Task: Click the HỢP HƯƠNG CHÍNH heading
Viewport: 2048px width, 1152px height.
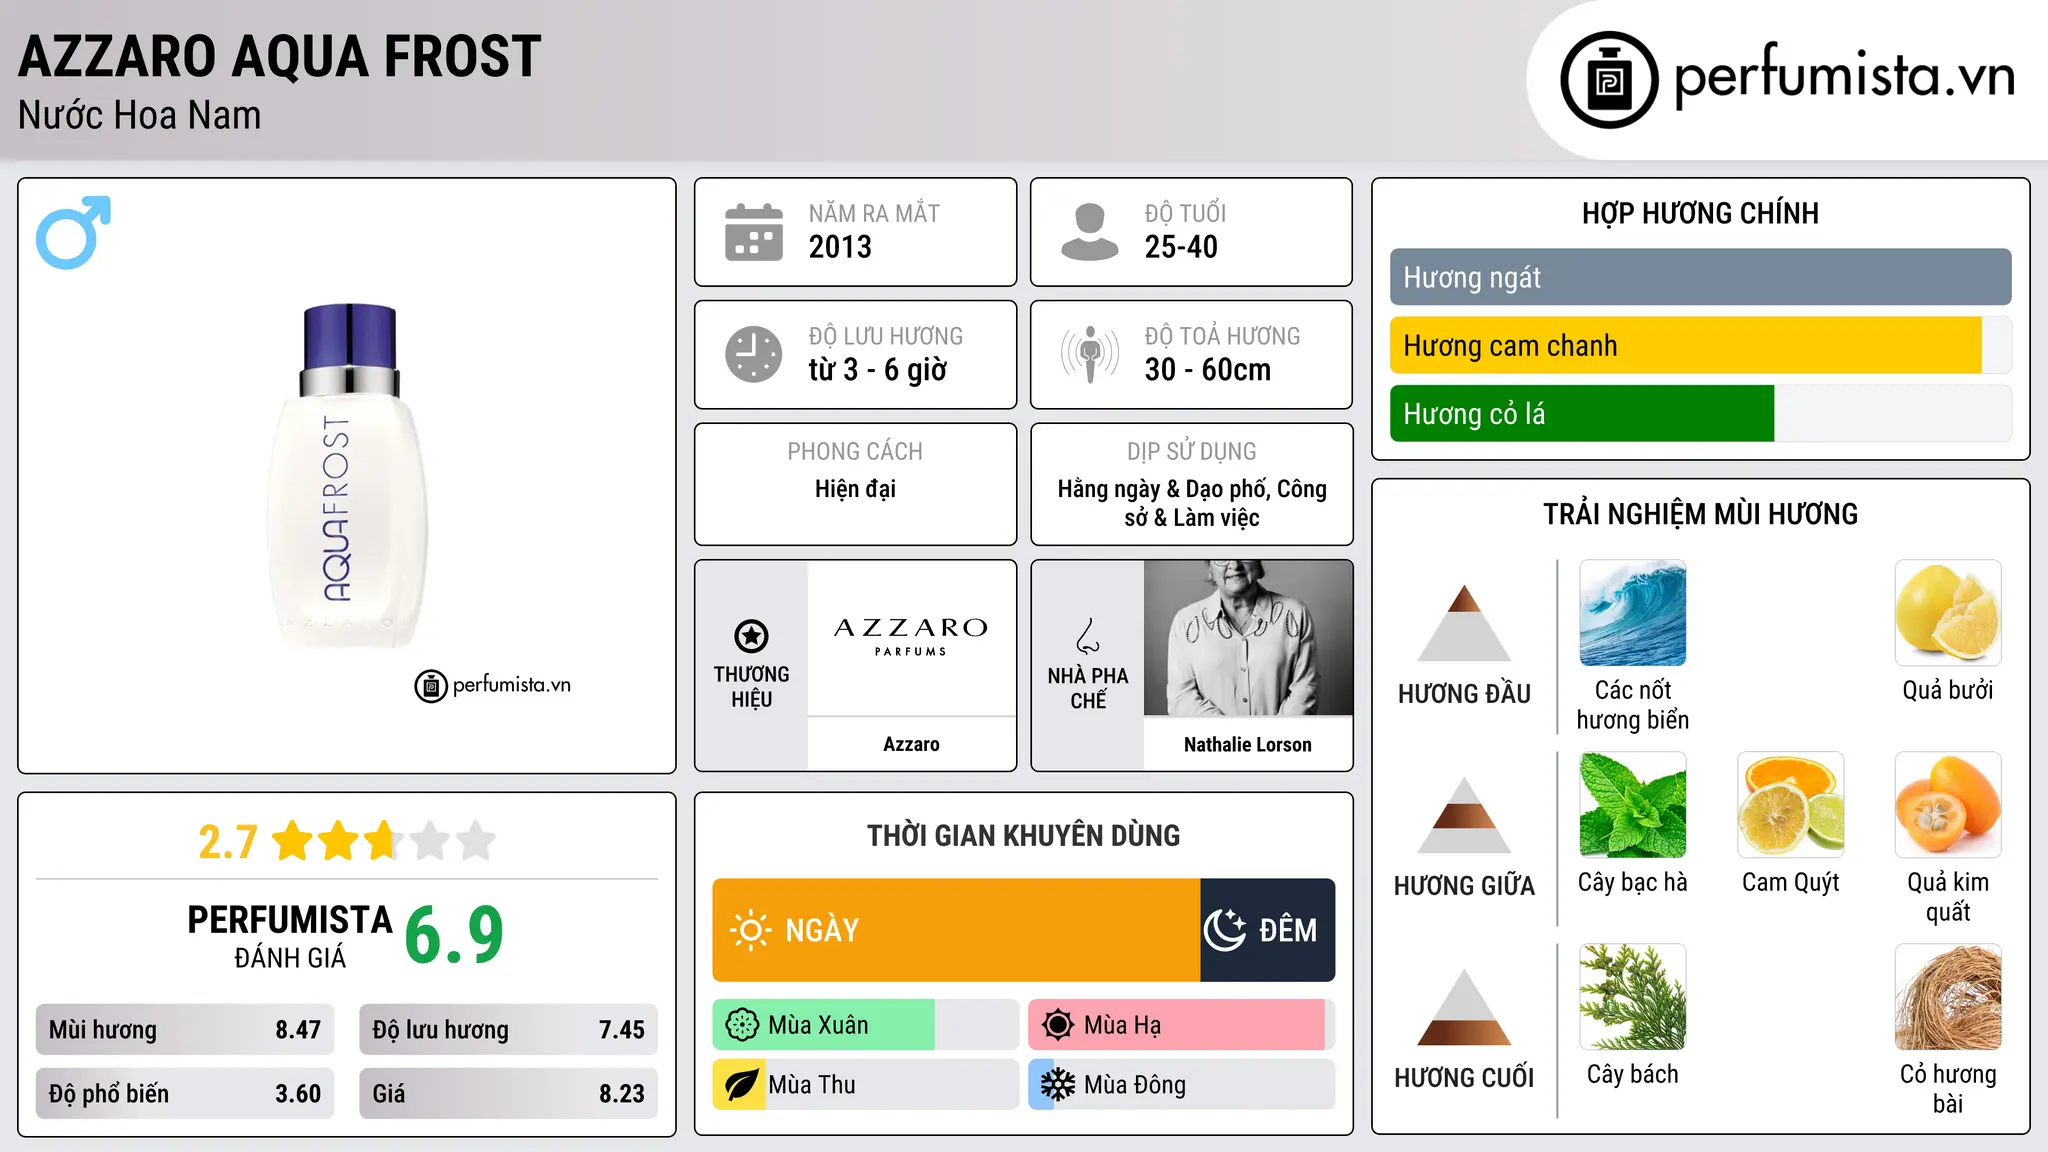Action: tap(1700, 213)
